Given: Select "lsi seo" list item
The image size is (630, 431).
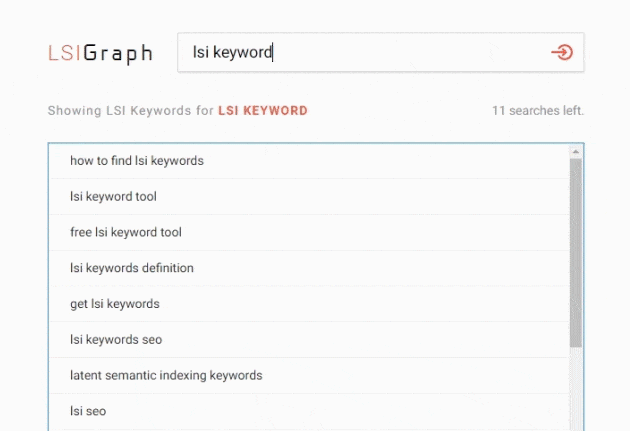Looking at the screenshot, I should [x=309, y=411].
